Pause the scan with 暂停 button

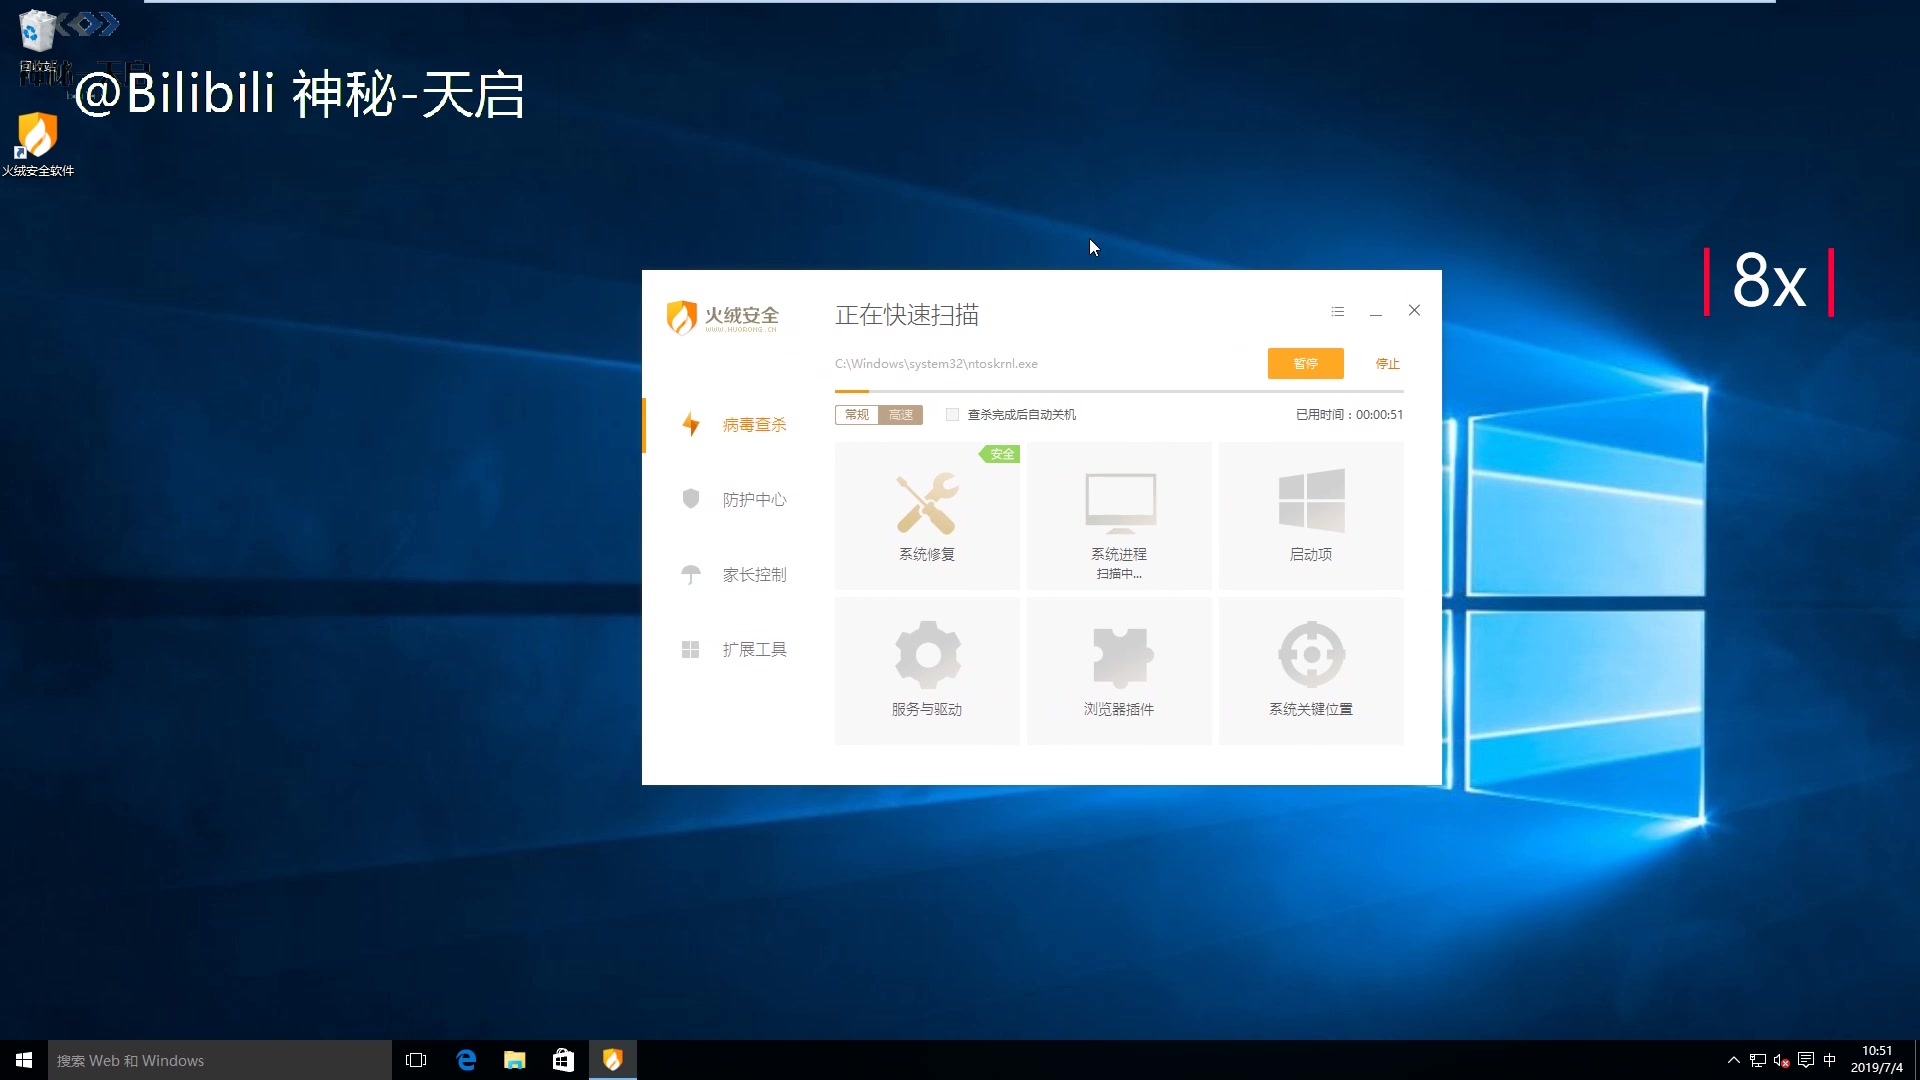tap(1305, 364)
